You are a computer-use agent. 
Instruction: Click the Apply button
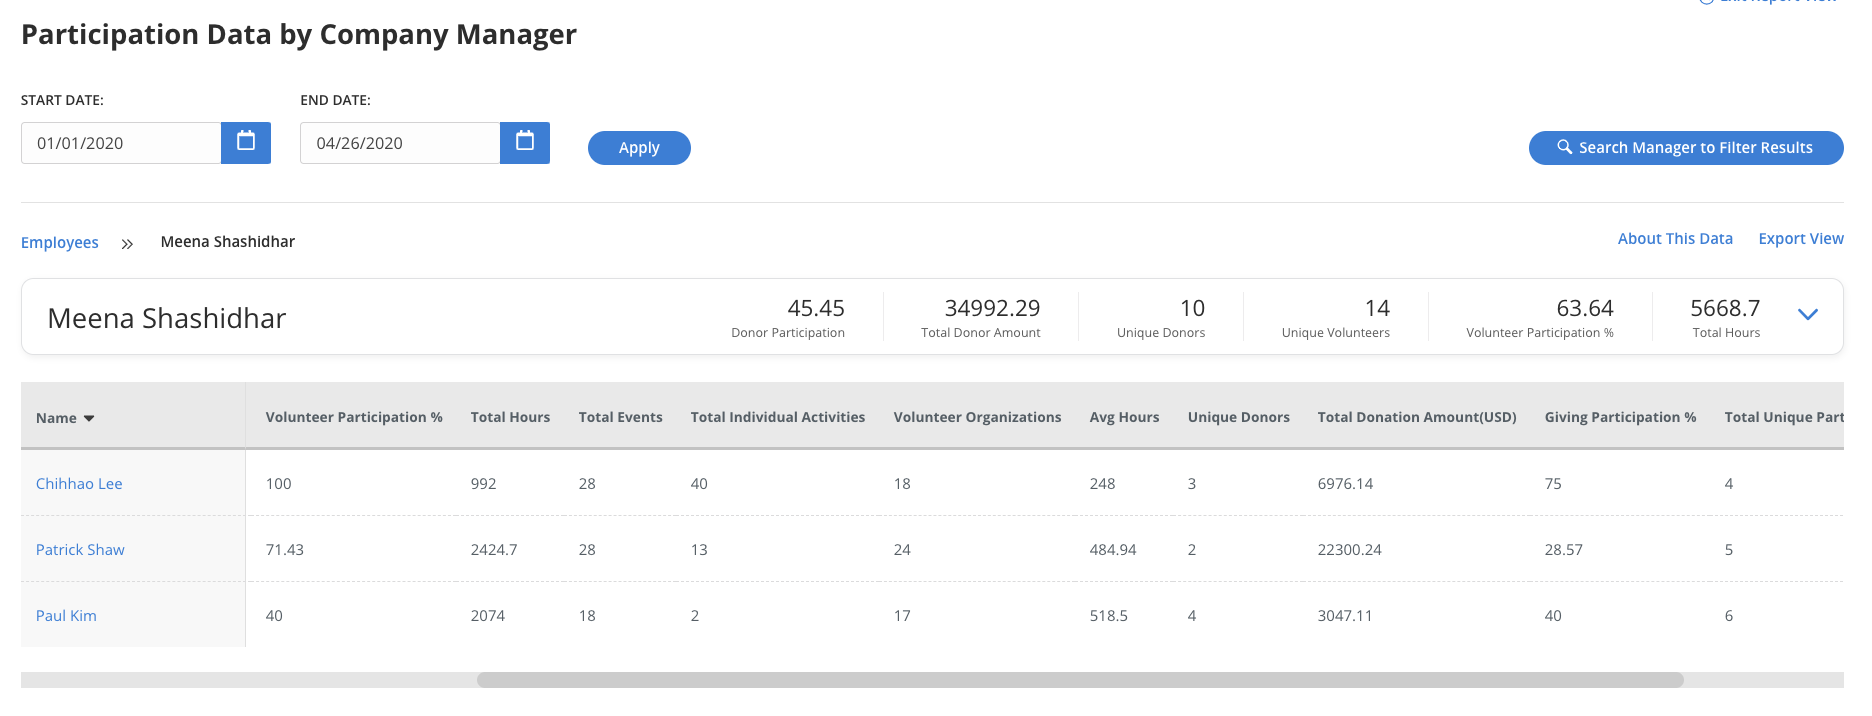(638, 148)
